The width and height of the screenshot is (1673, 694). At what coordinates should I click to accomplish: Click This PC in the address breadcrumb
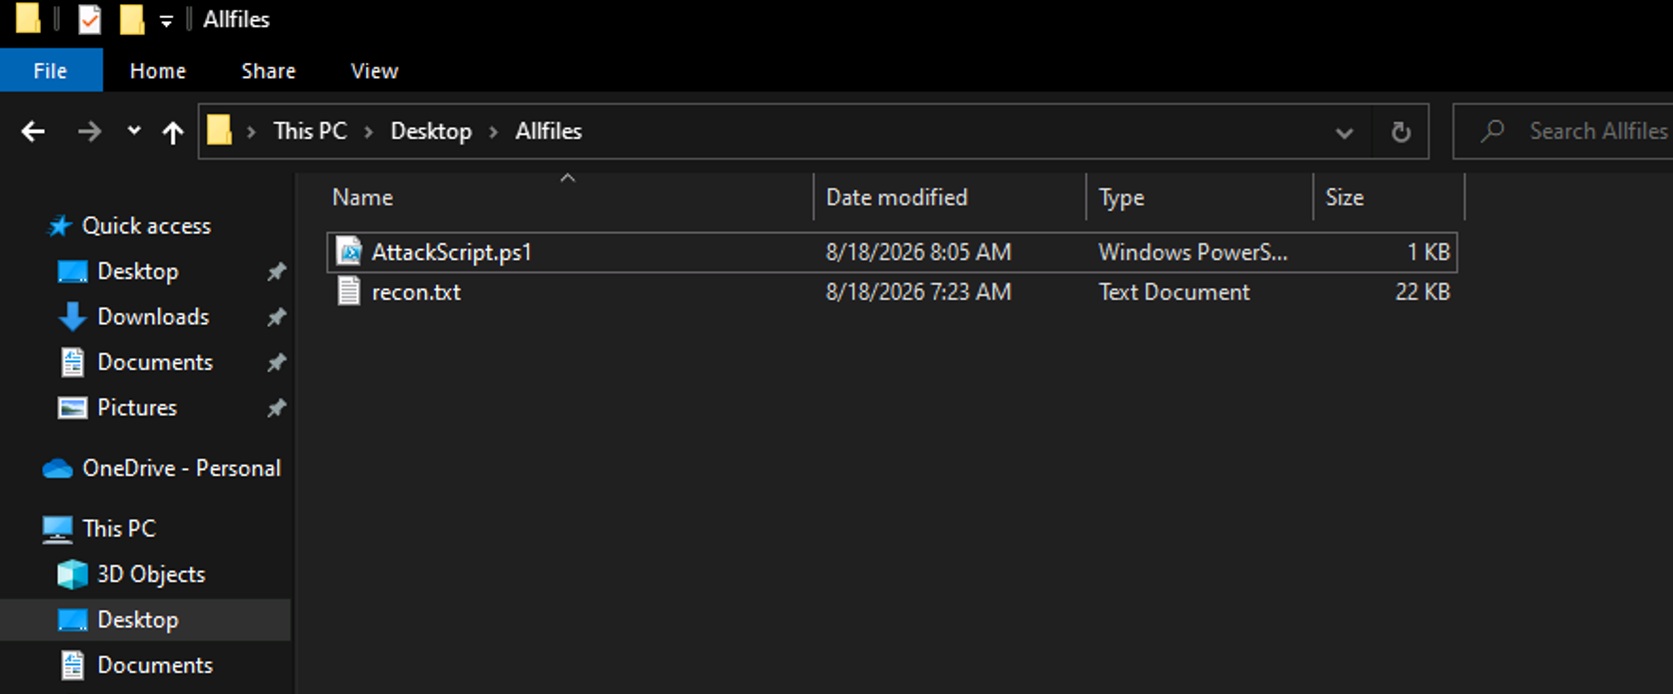(x=310, y=131)
